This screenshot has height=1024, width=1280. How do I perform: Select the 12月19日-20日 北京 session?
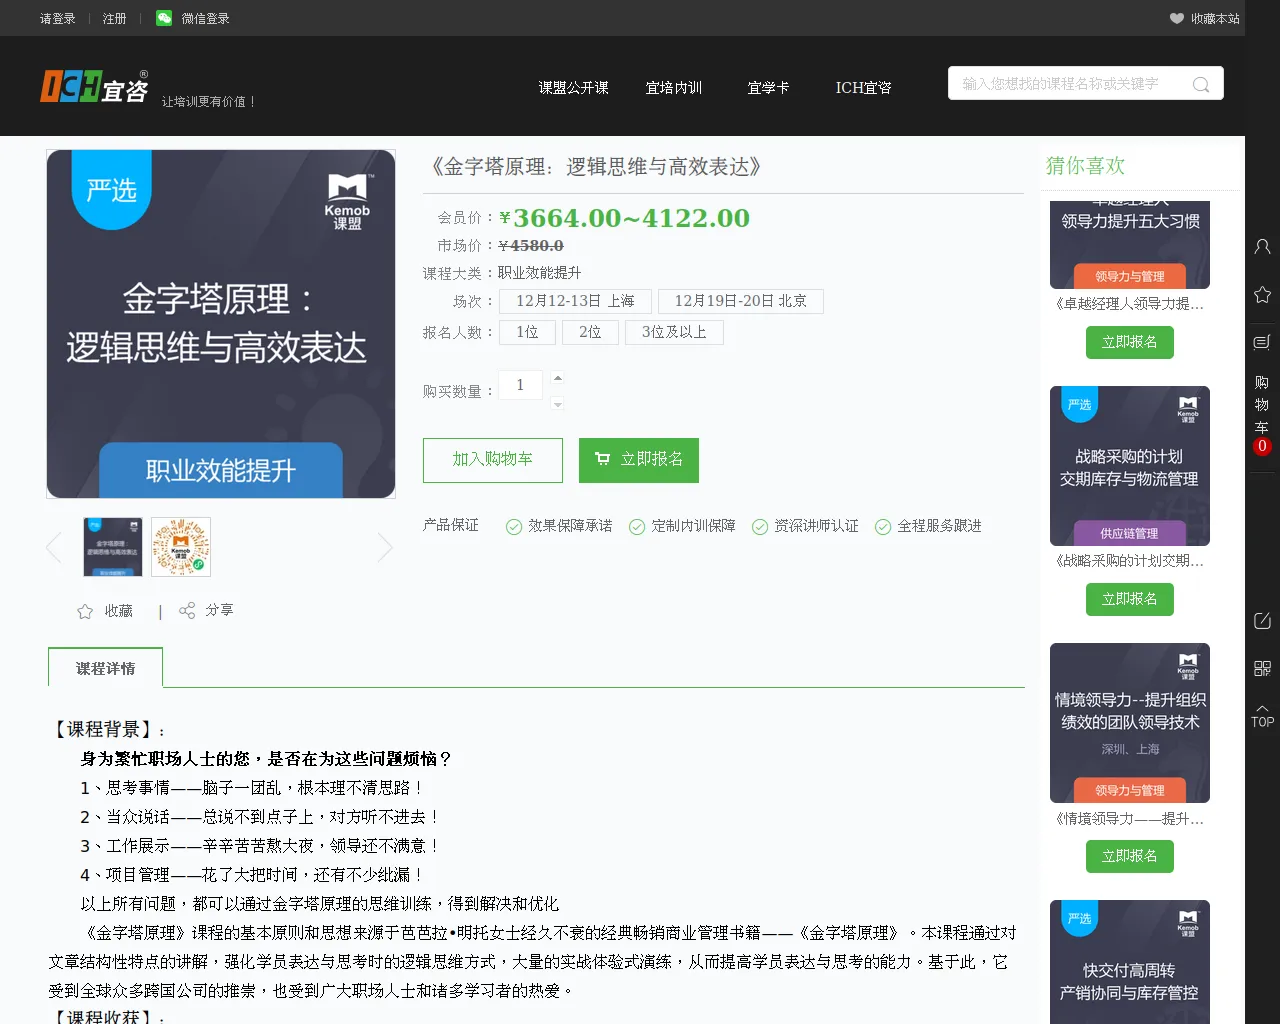[x=740, y=301]
